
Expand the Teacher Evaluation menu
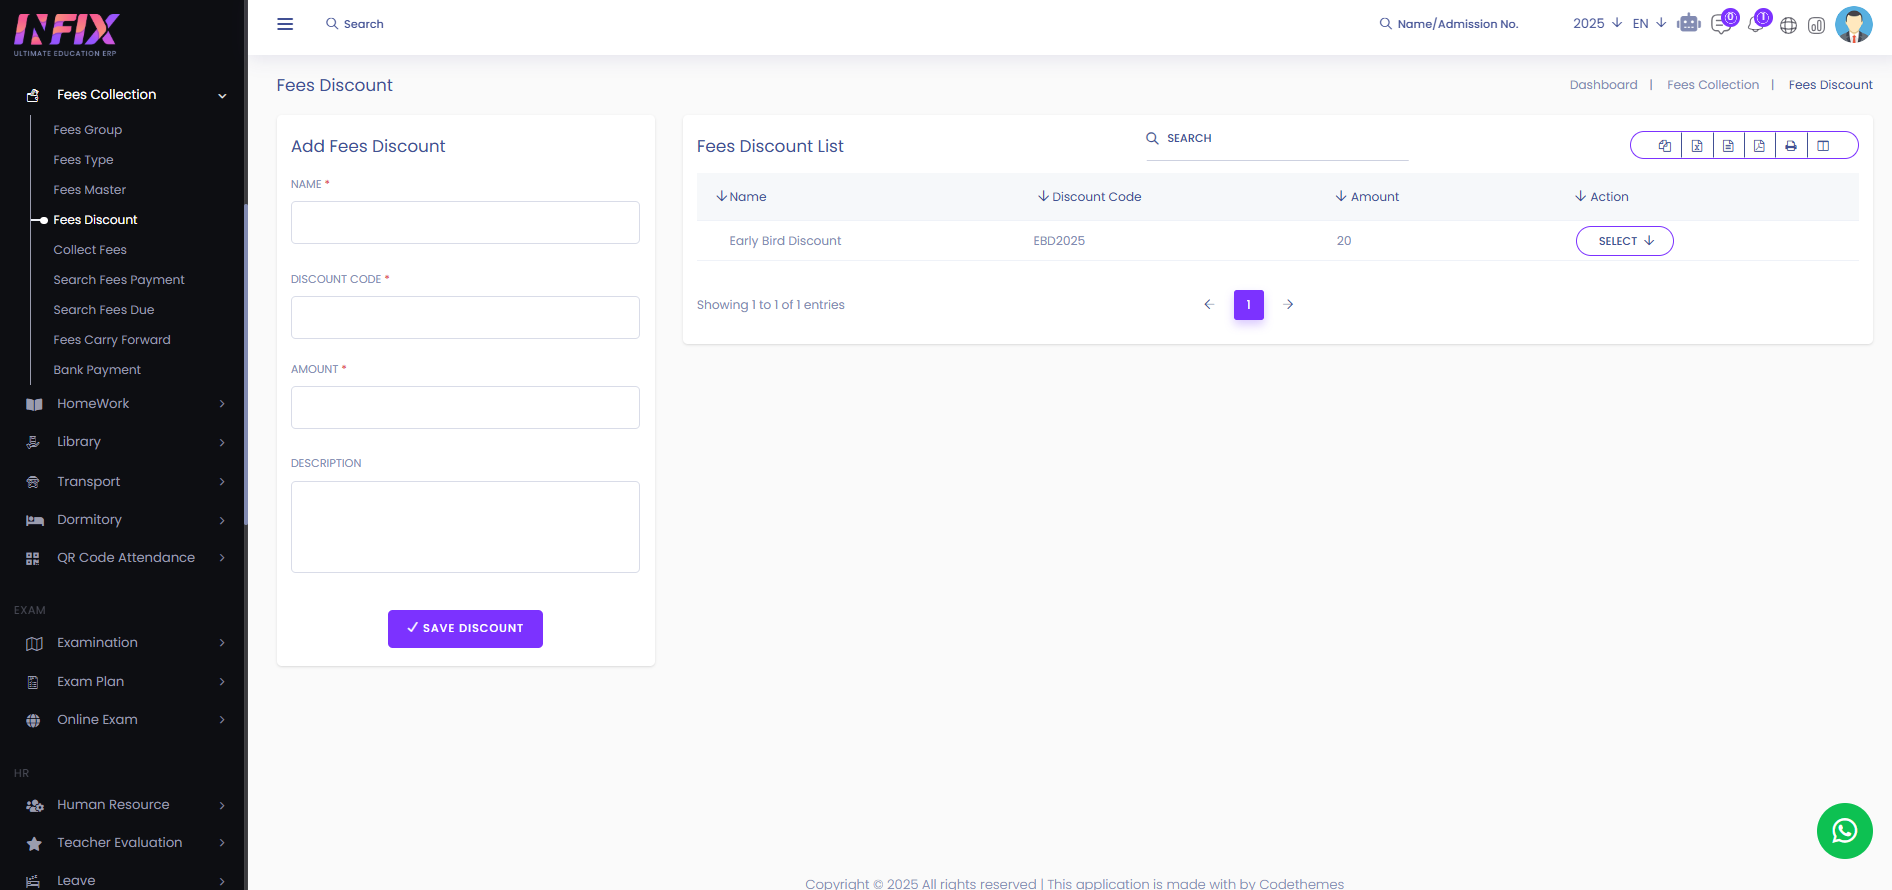coord(126,843)
